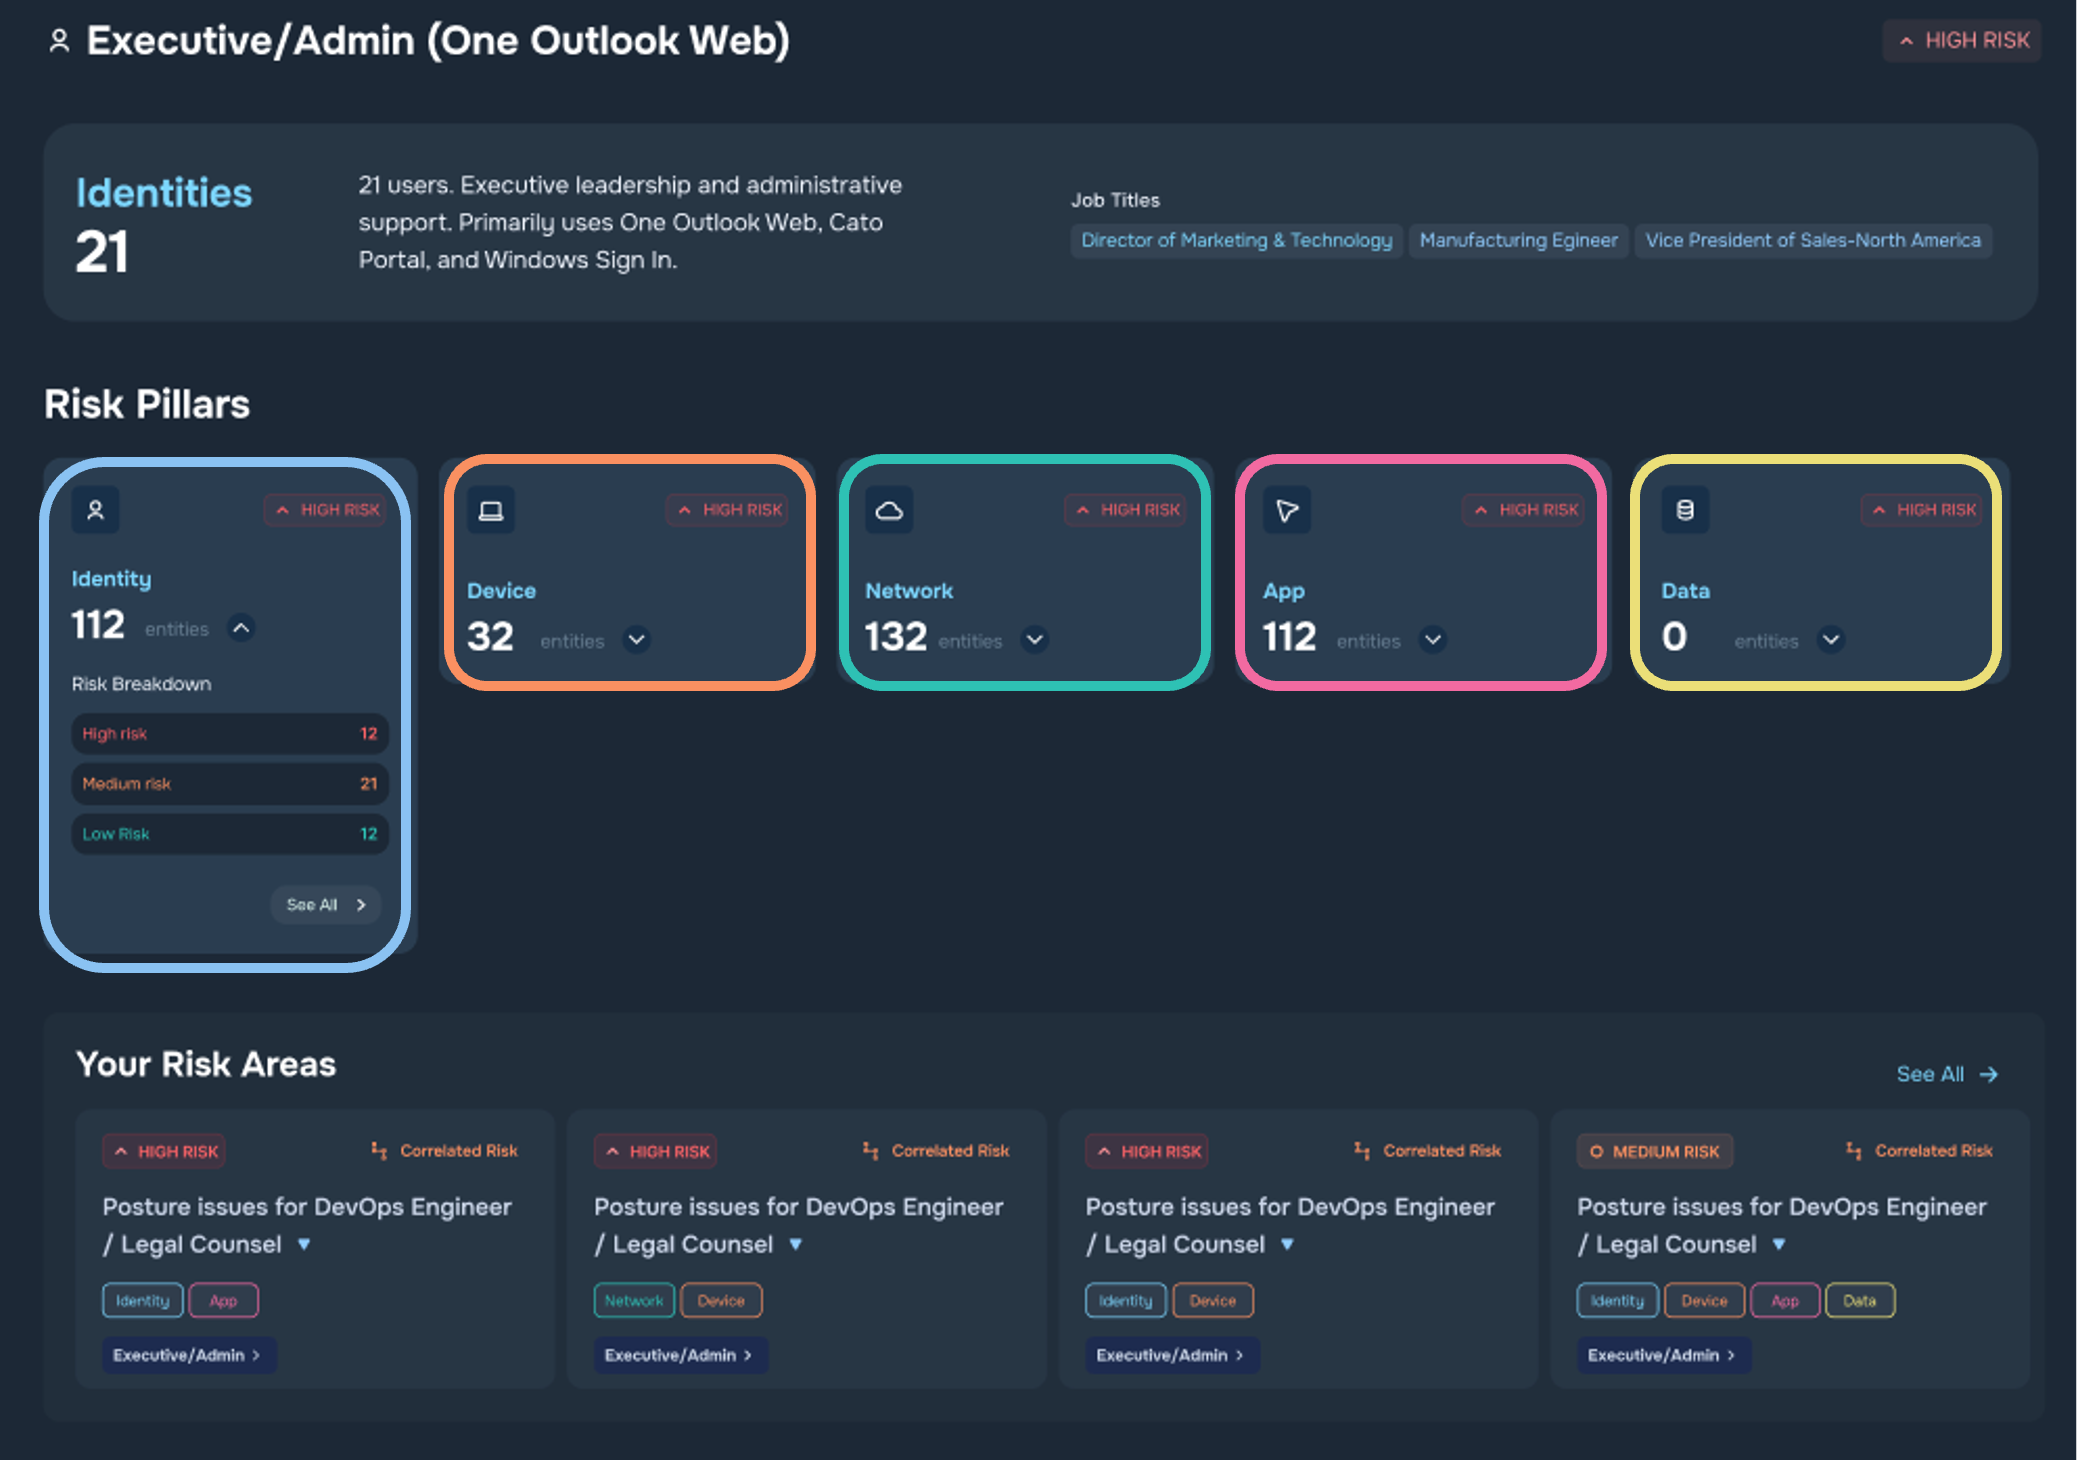Image resolution: width=2080 pixels, height=1466 pixels.
Task: Click Correlated Risk icon on first risk card
Action: (379, 1151)
